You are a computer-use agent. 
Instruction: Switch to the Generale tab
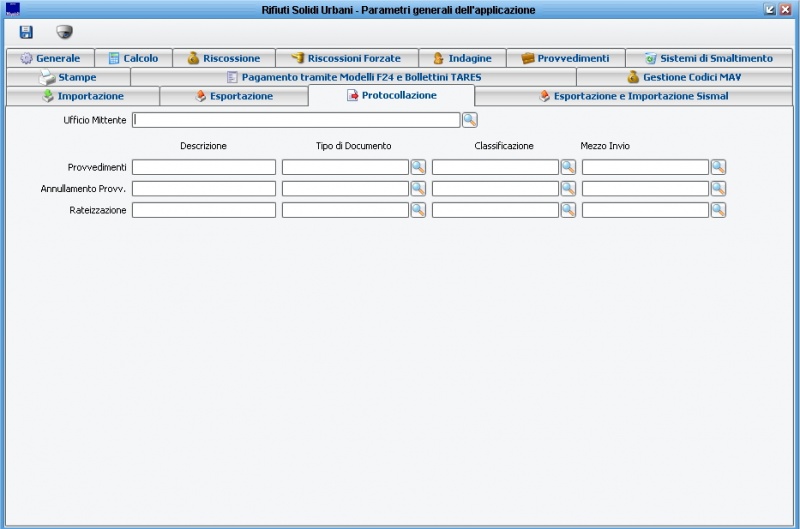(51, 58)
